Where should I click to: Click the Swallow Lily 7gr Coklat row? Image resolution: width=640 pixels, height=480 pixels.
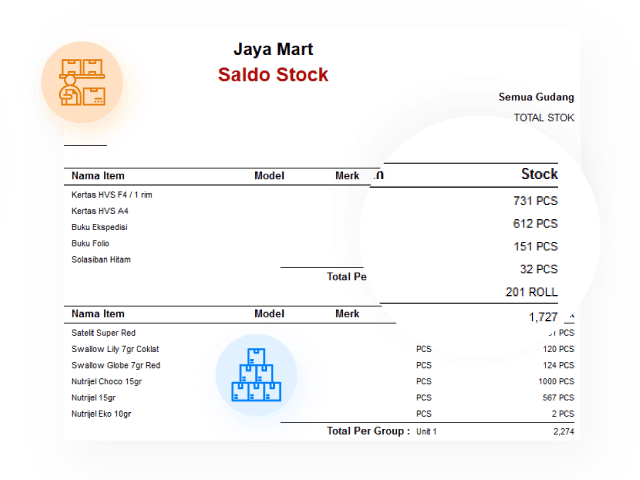(x=115, y=349)
